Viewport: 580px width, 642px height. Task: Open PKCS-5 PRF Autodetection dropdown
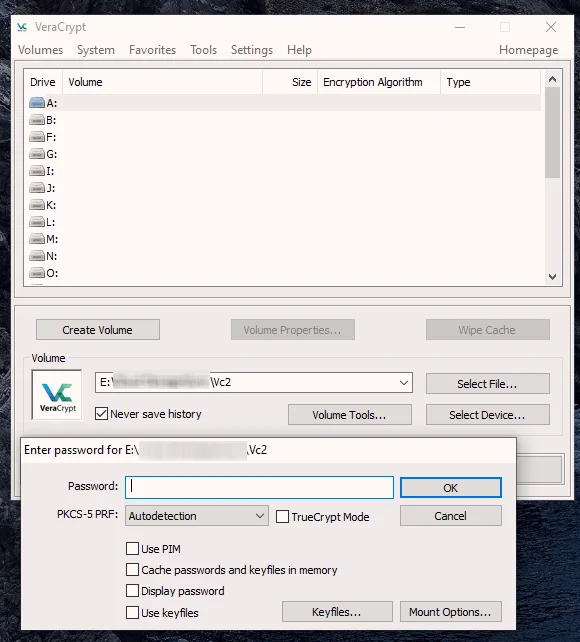pos(196,515)
